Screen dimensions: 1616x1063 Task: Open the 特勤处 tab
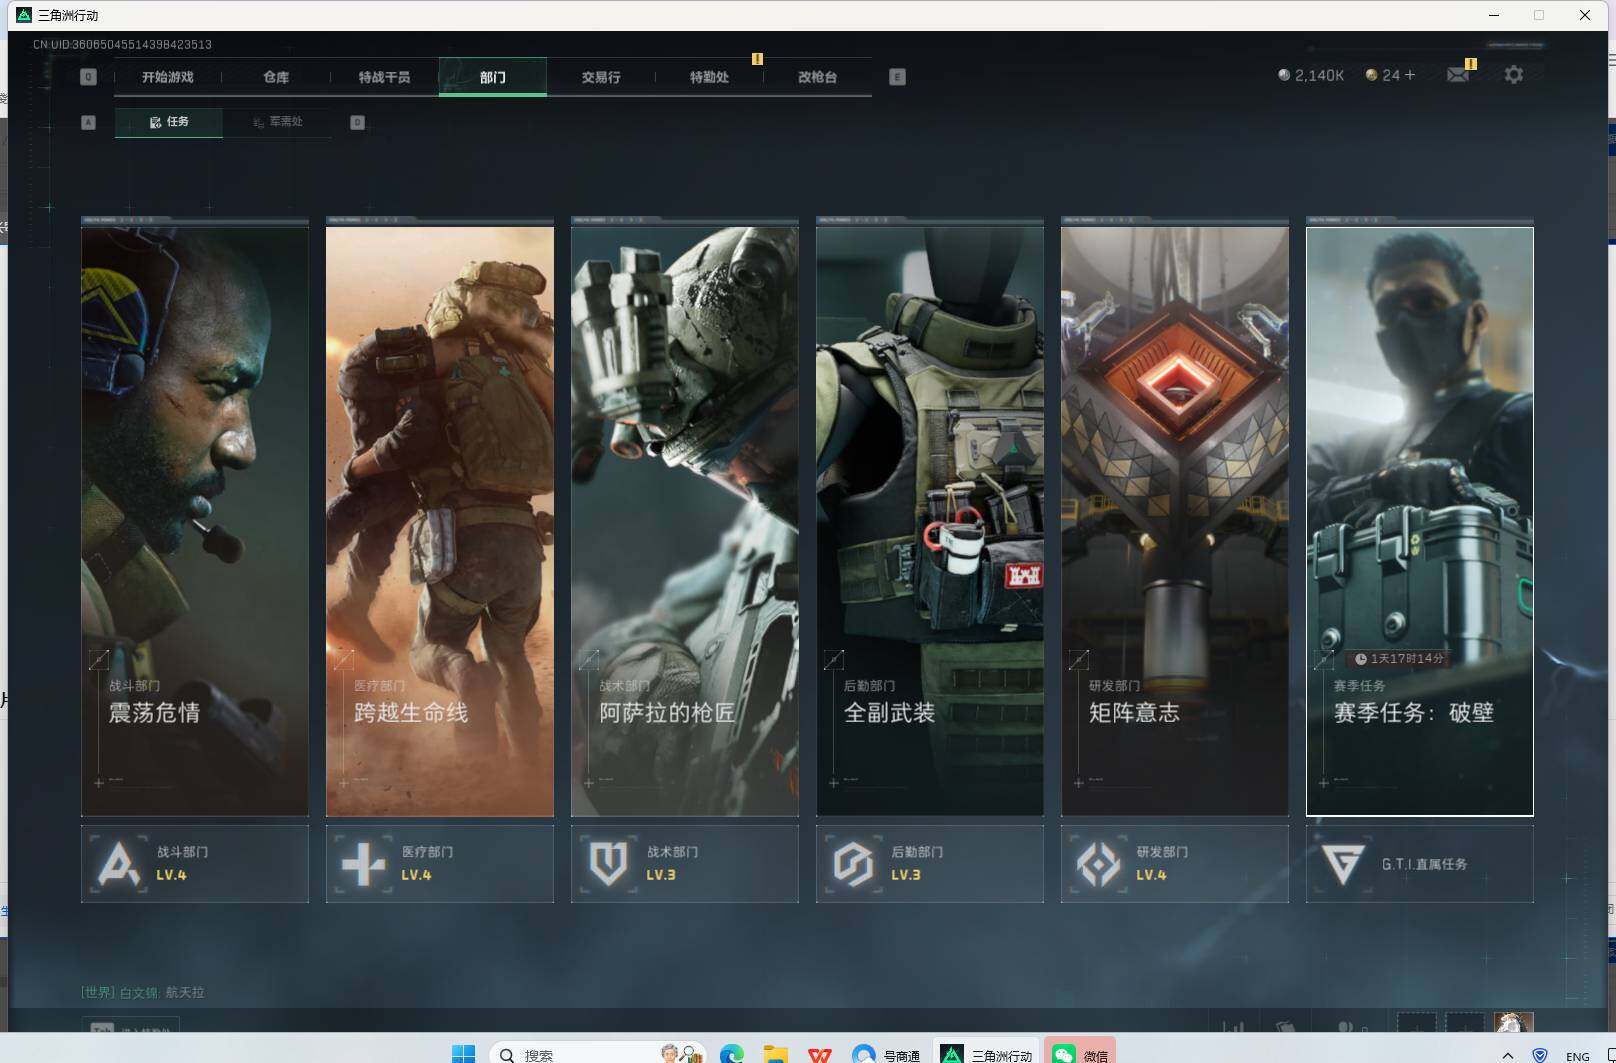coord(709,77)
